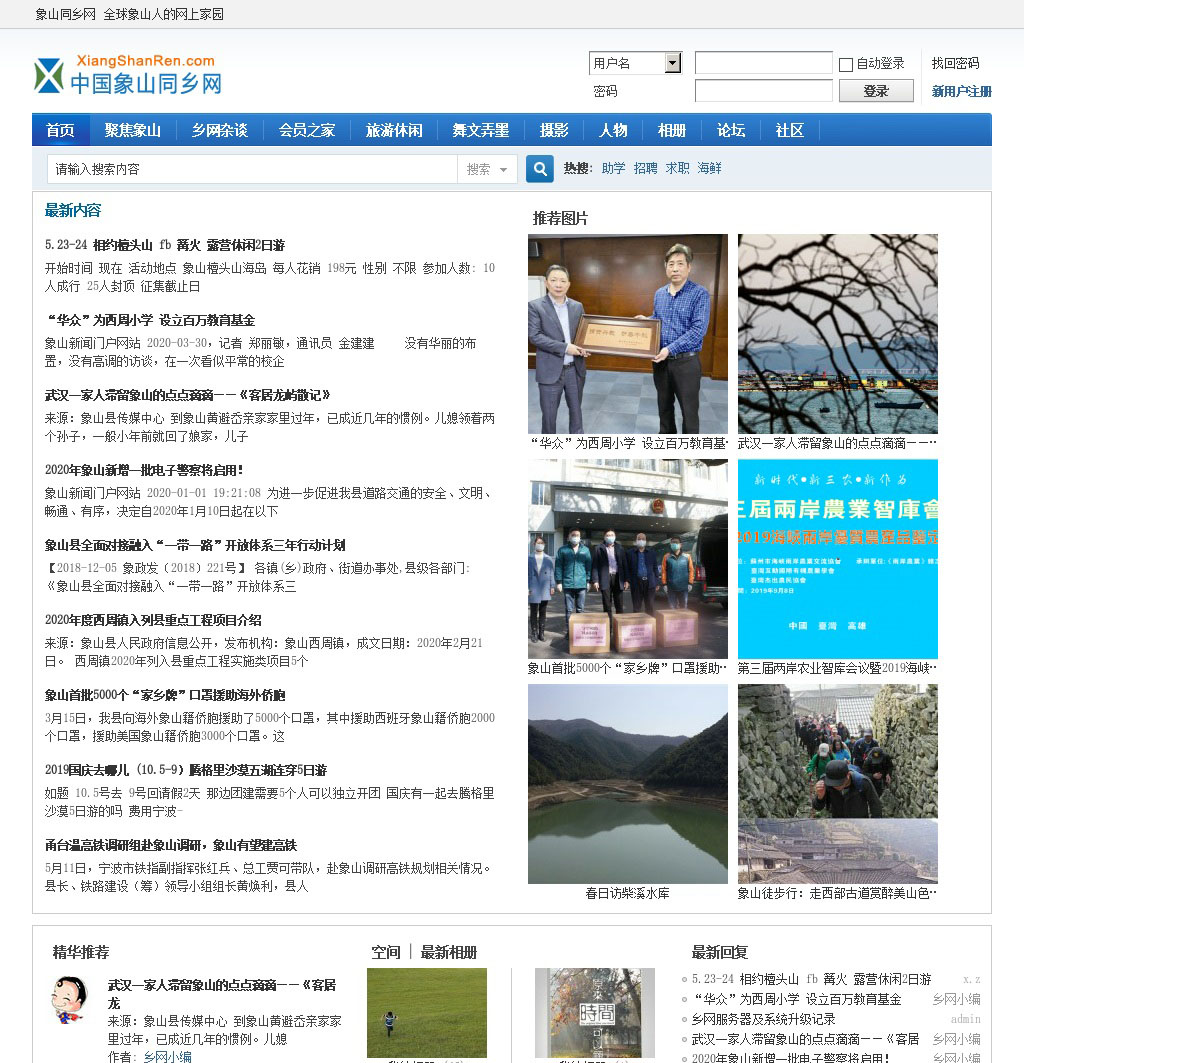
Task: Focus the 请输入搜索内容 search field
Action: tap(252, 169)
